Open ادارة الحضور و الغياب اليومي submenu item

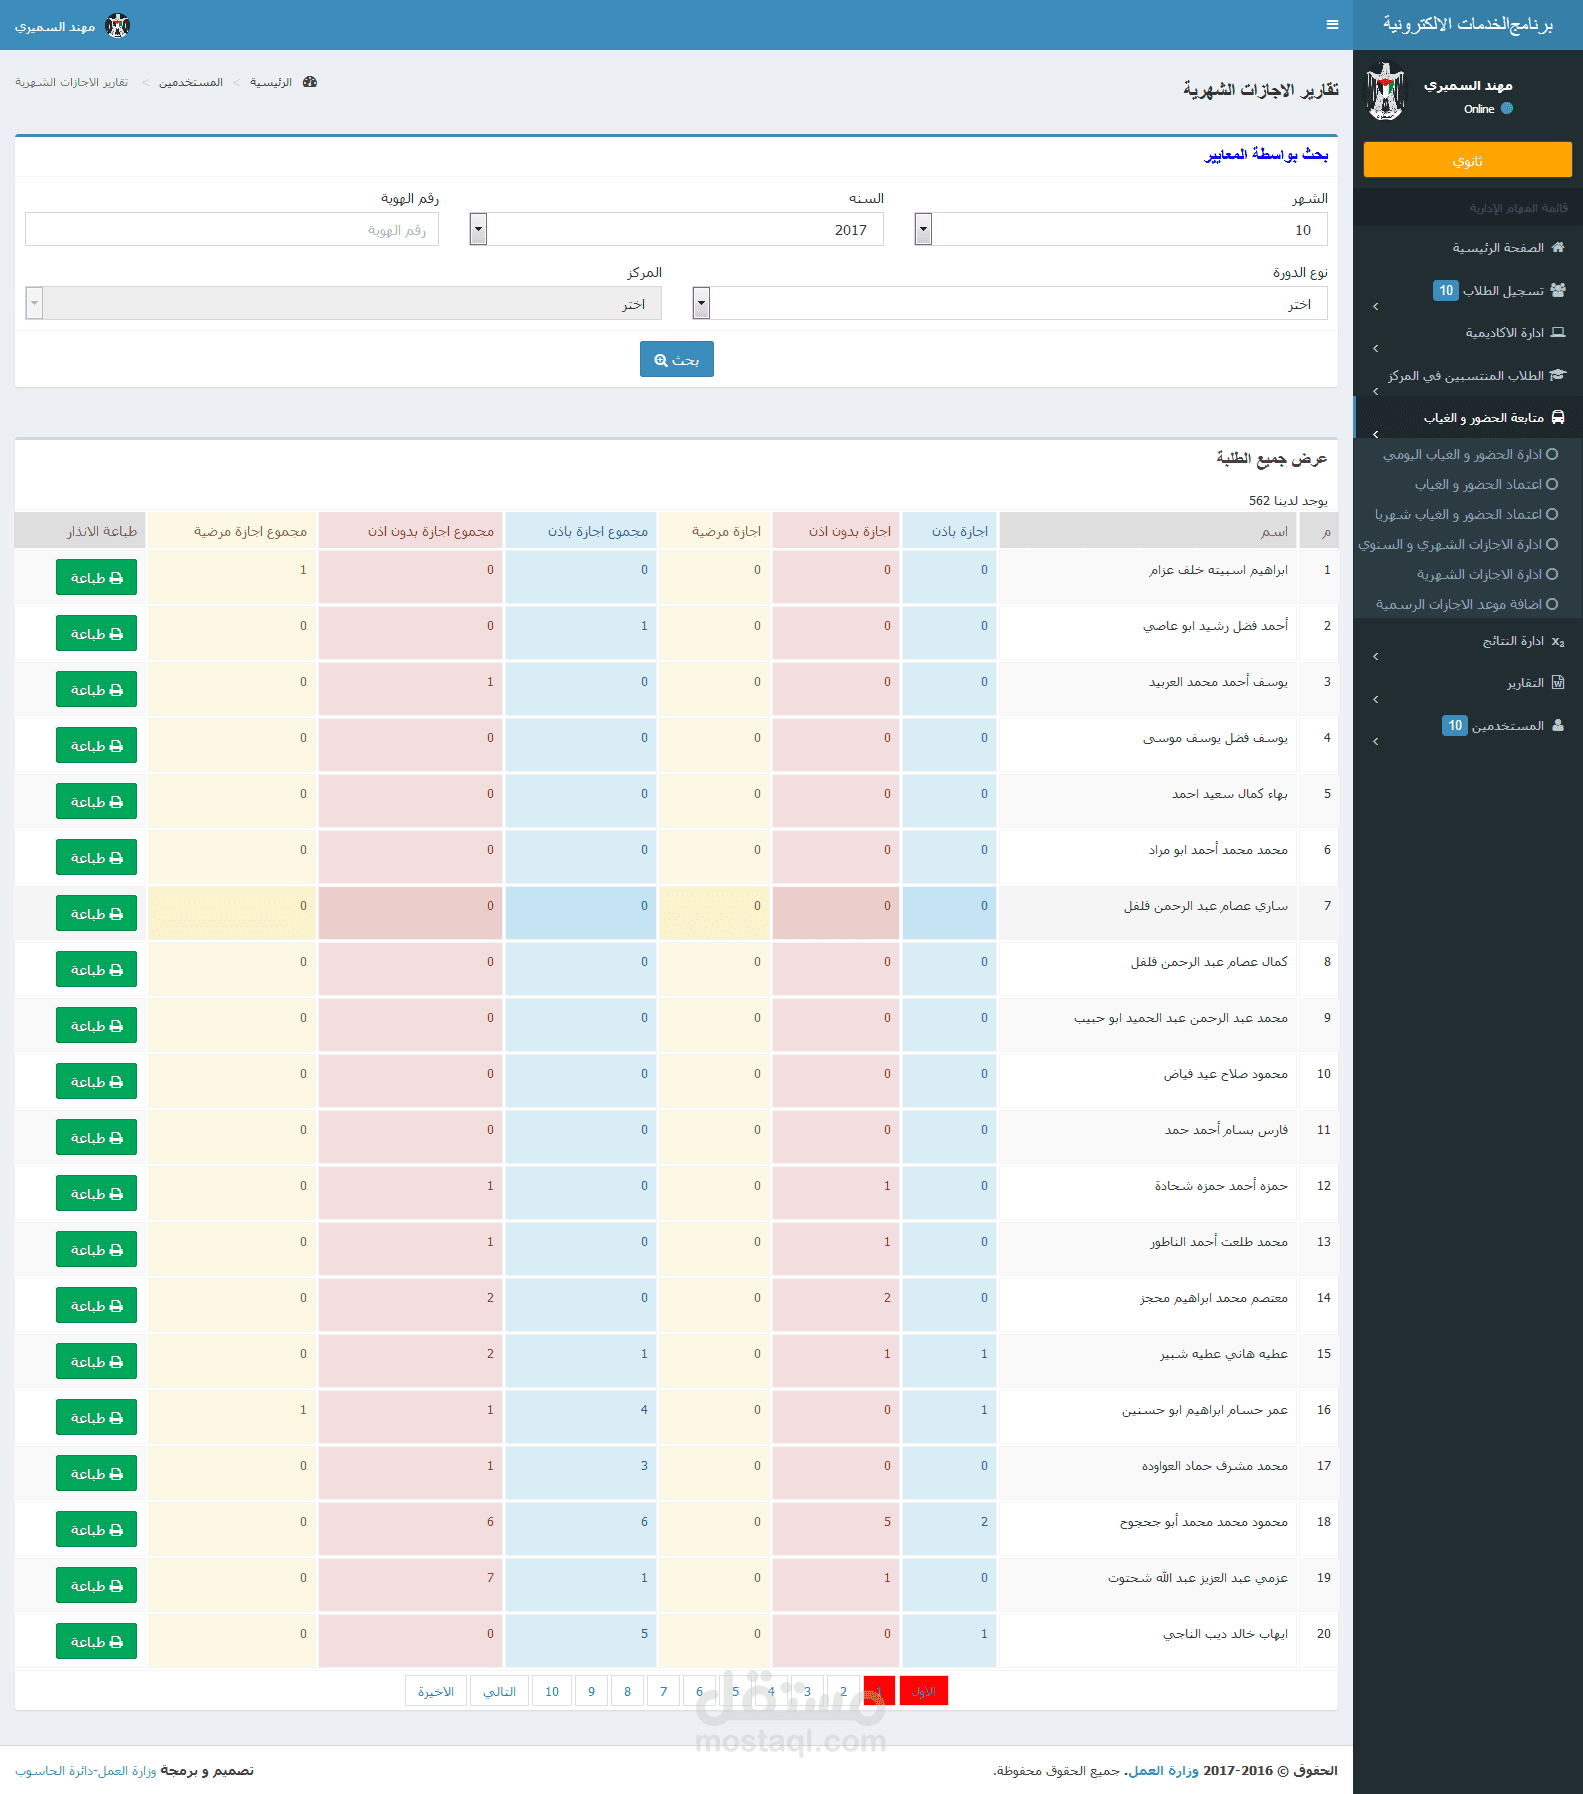[1470, 454]
